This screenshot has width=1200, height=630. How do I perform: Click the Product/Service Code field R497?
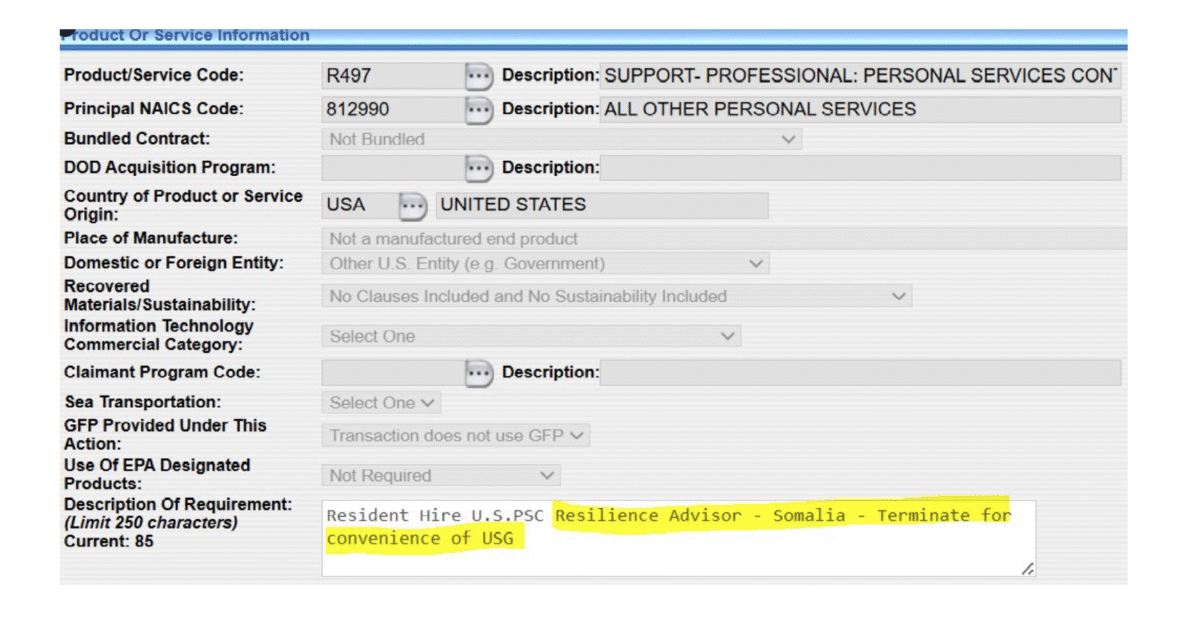click(391, 76)
